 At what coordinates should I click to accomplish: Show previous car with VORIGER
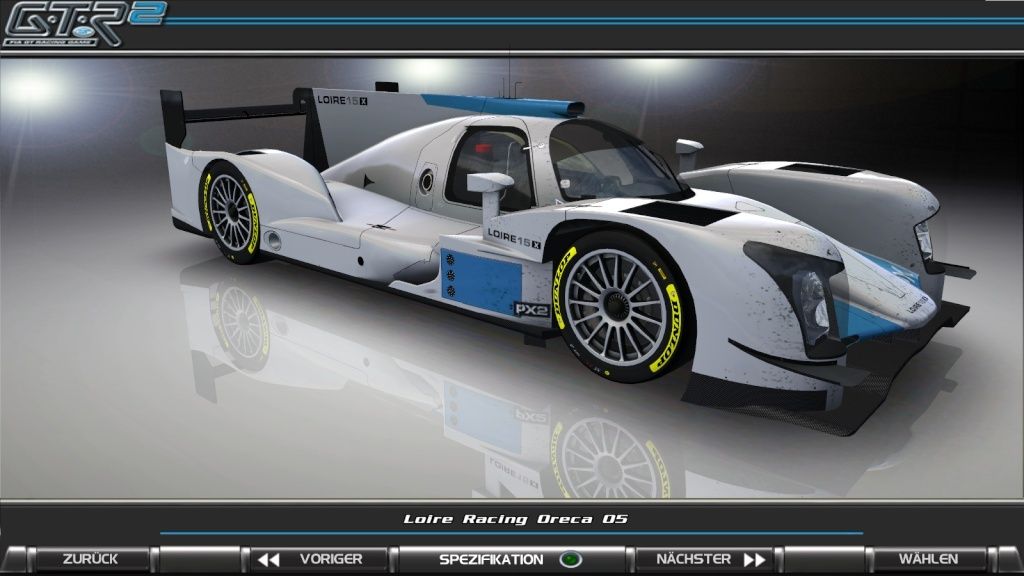click(x=318, y=560)
